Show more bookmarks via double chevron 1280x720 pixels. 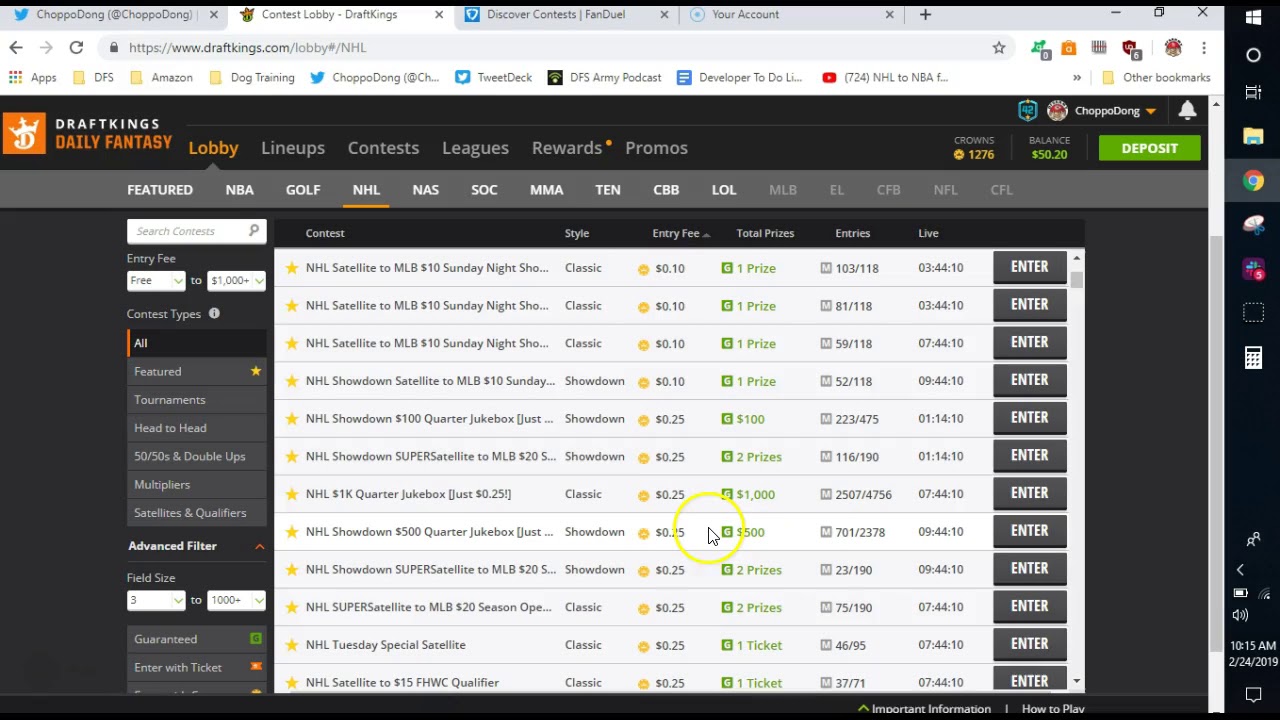pos(1077,78)
